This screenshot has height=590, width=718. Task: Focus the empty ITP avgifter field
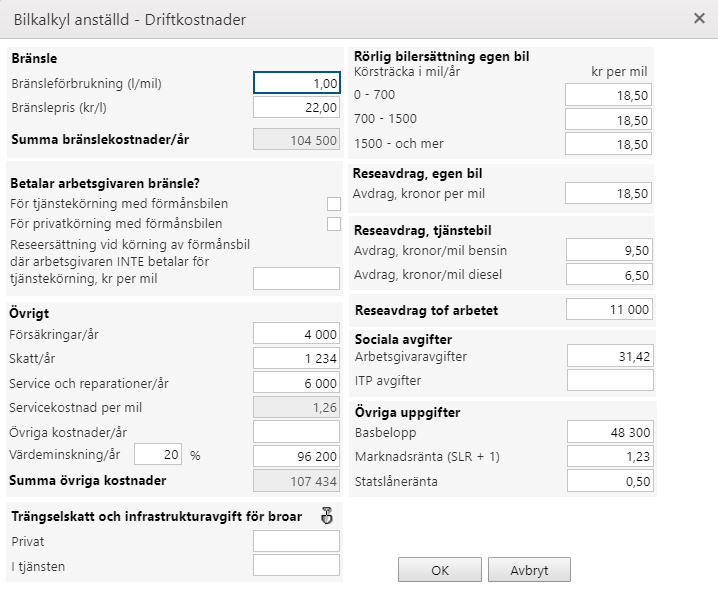coord(610,380)
